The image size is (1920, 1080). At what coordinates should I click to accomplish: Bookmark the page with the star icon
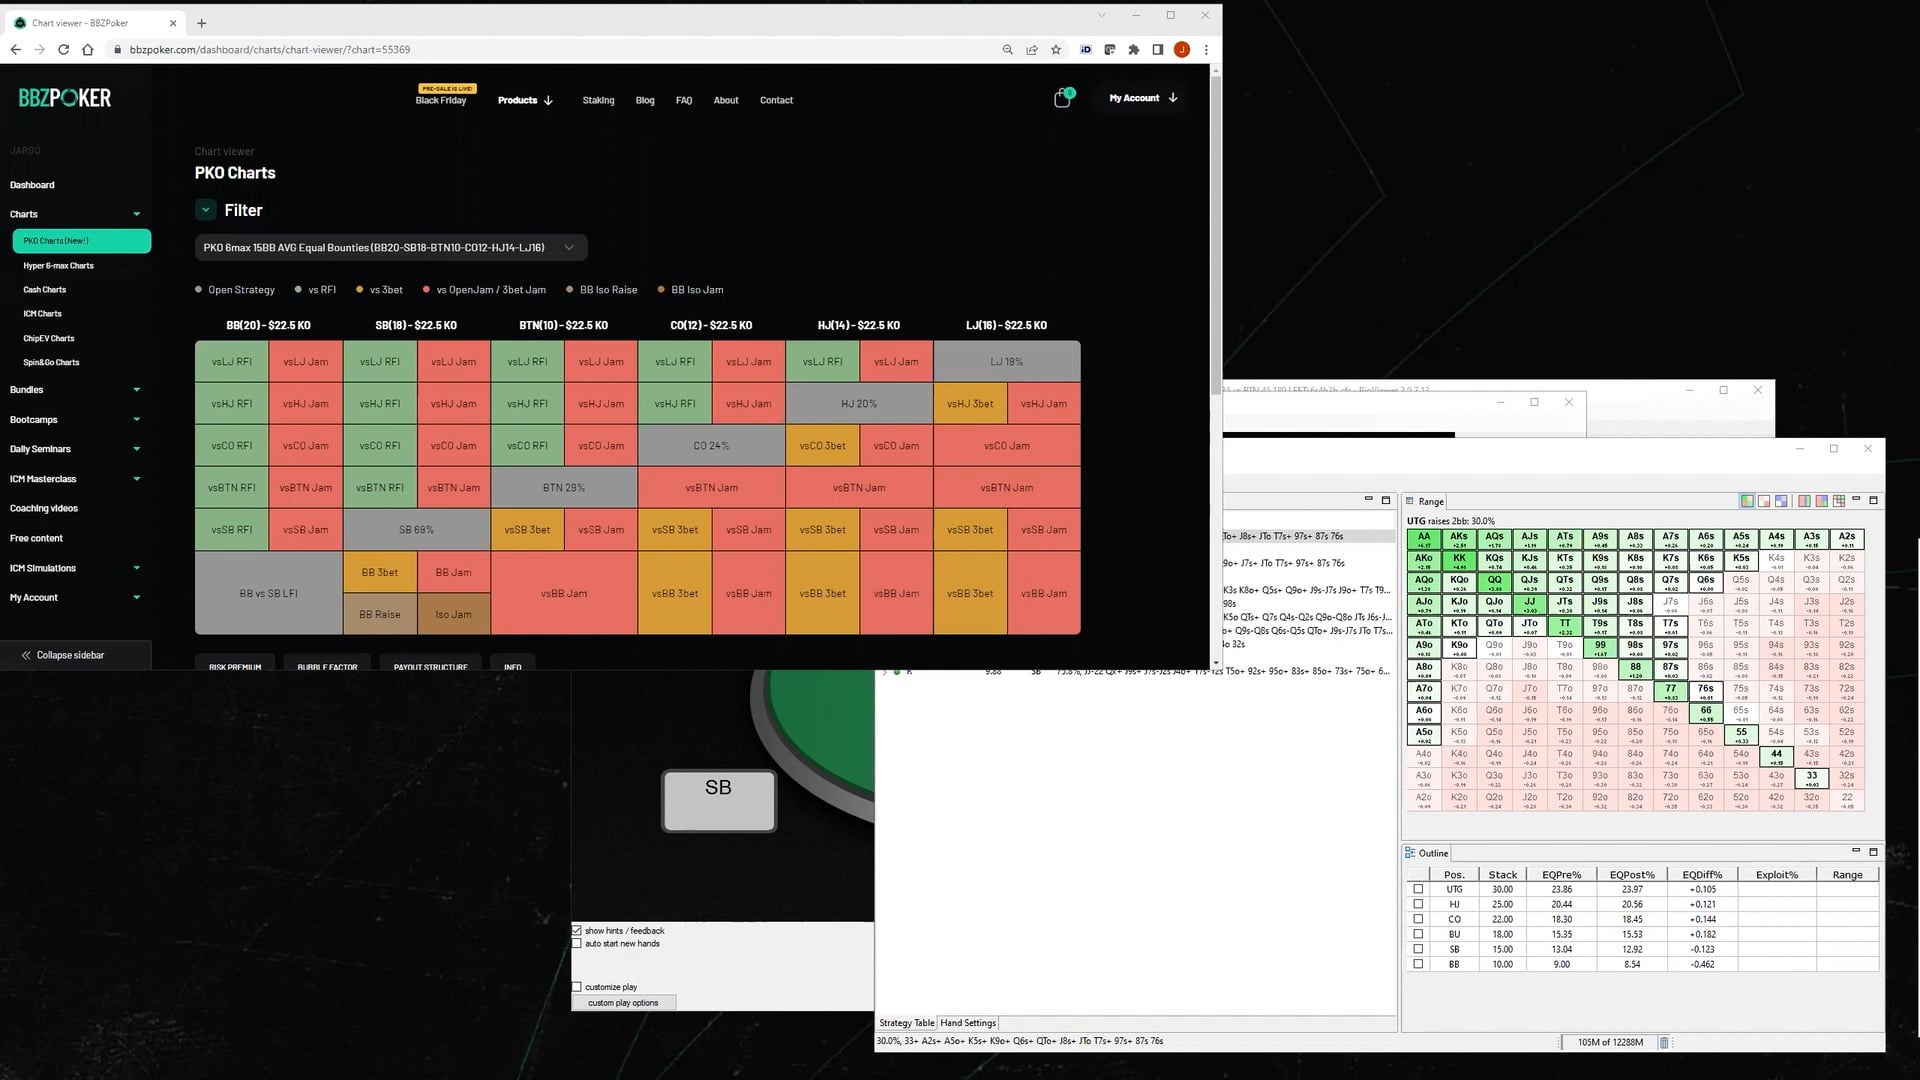pos(1055,49)
